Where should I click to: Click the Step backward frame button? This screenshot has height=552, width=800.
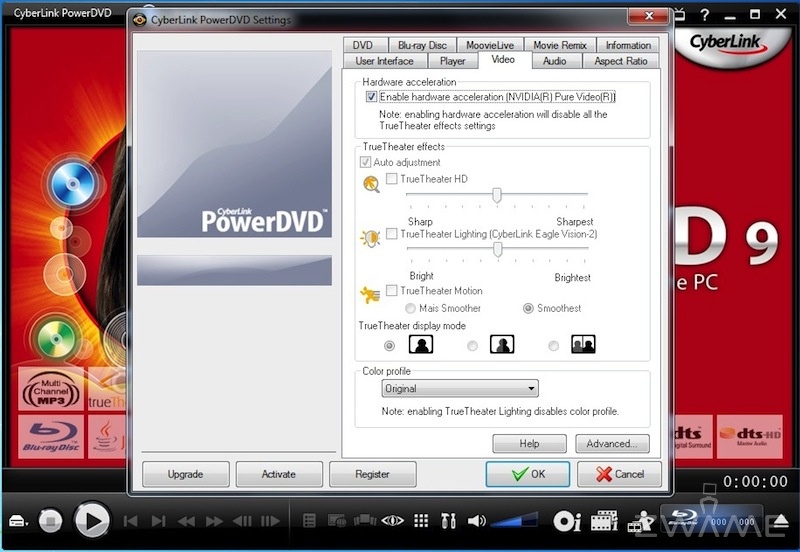tap(242, 521)
